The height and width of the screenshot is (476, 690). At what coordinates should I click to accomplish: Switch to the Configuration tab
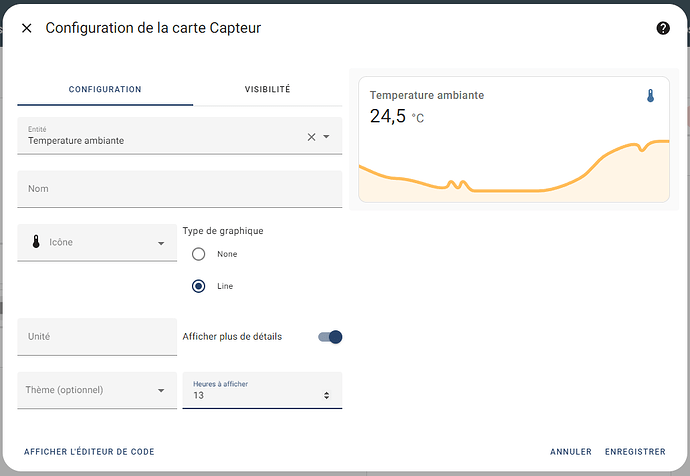tap(105, 89)
